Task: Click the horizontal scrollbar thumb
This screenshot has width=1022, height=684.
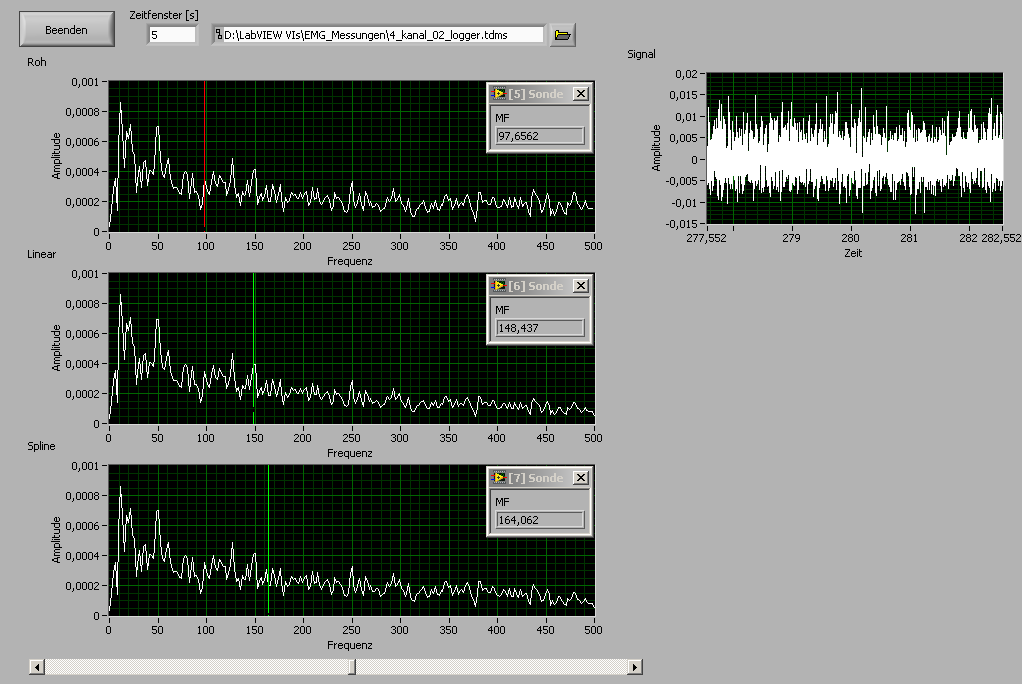Action: (x=351, y=667)
